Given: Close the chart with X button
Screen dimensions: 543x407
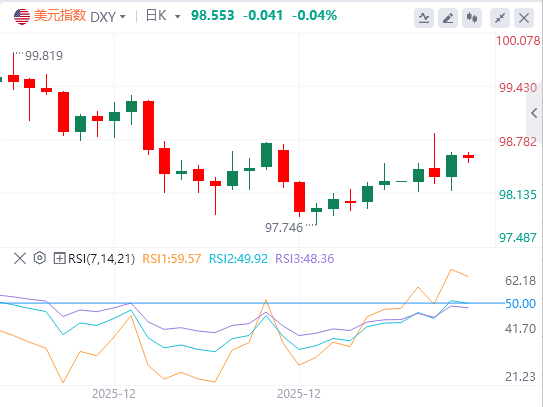Looking at the screenshot, I should coord(524,18).
